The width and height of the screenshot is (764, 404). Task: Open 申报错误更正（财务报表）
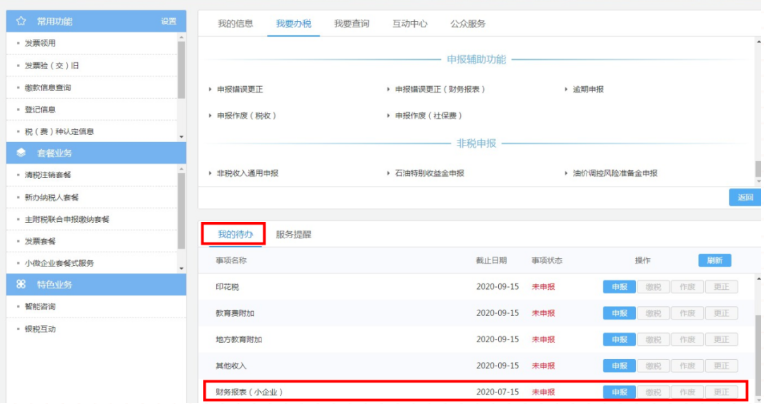tap(440, 89)
